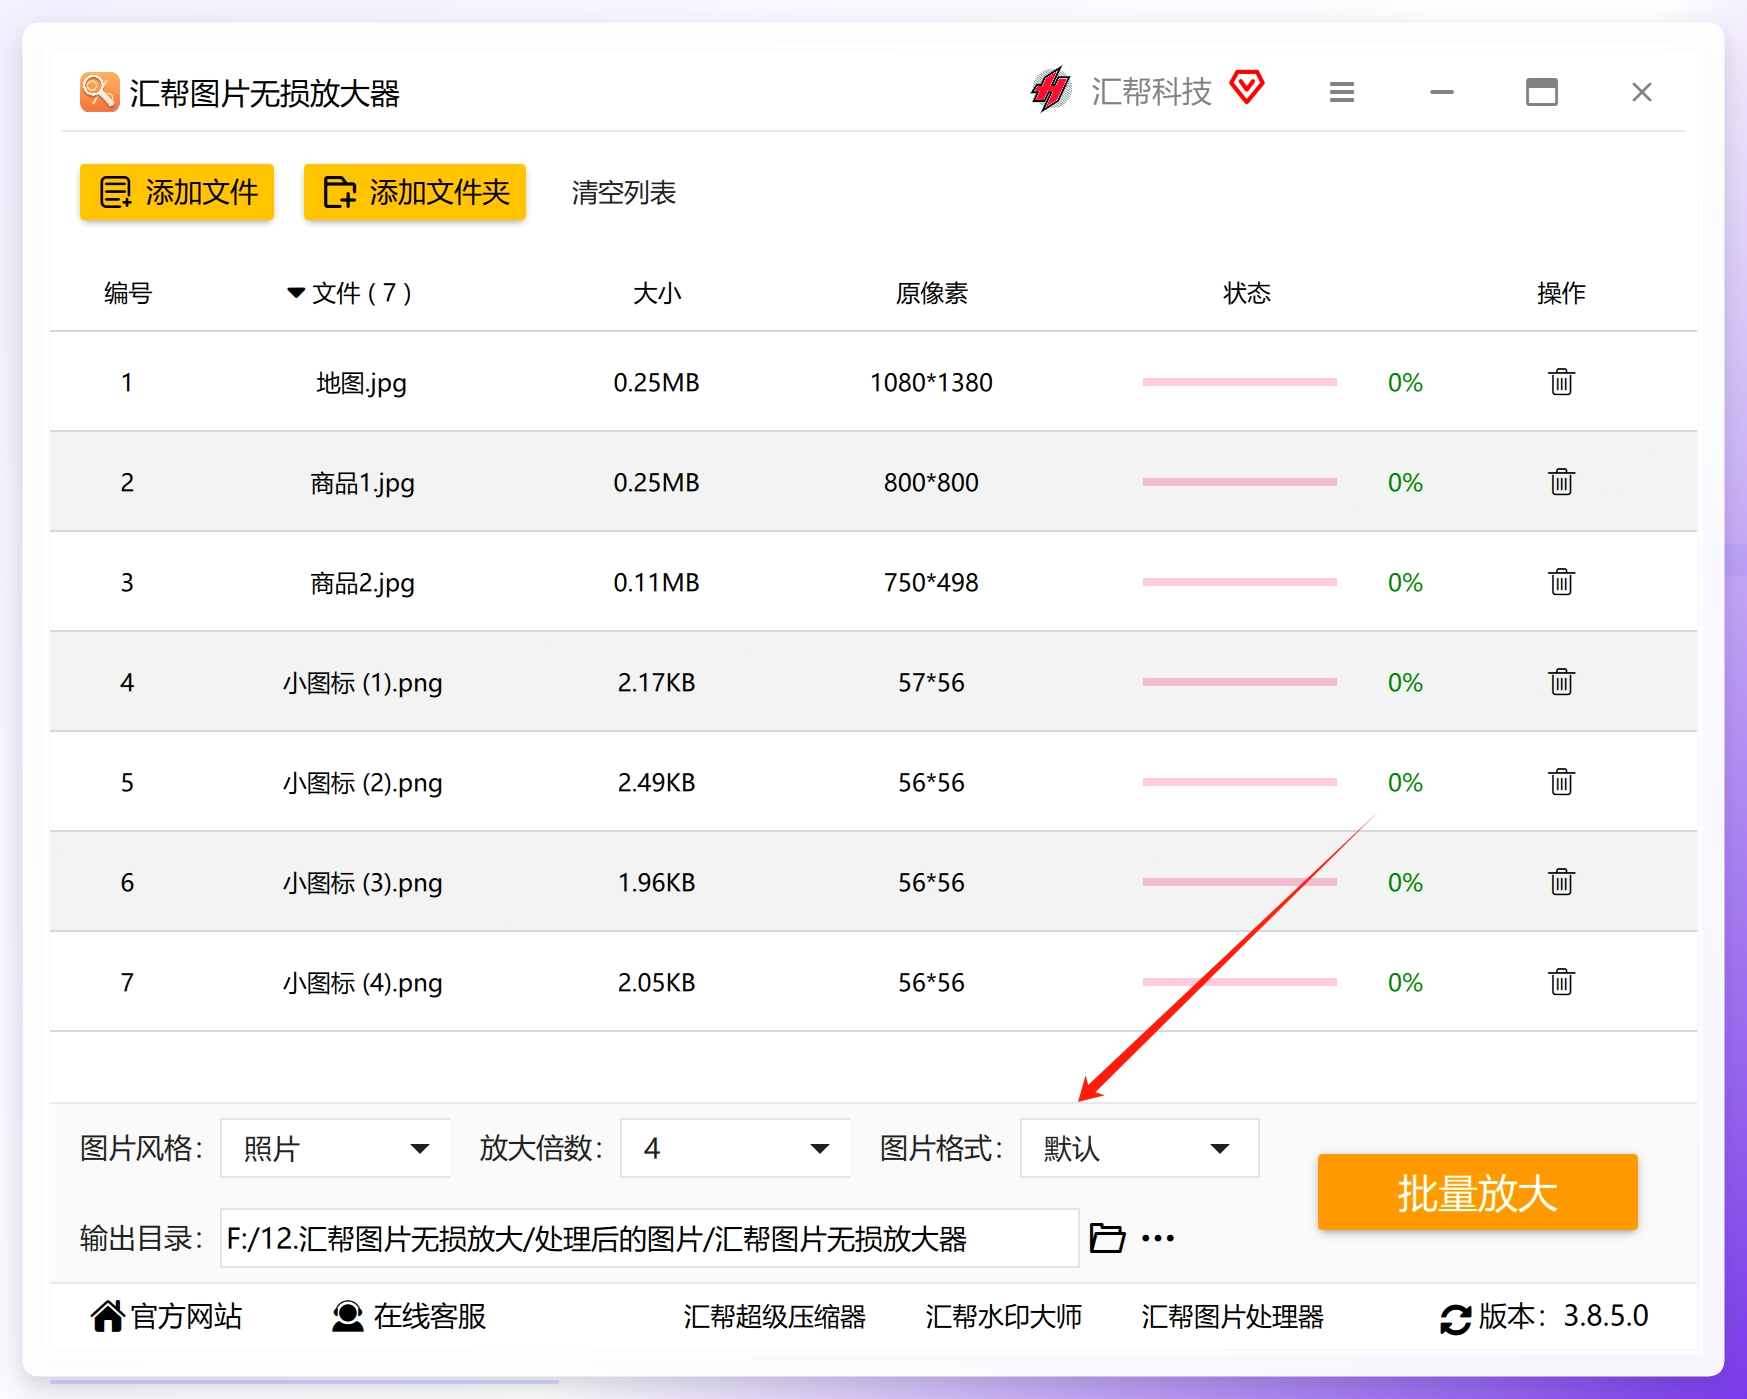The image size is (1747, 1399).
Task: Click 清空列表 to clear the list
Action: [x=624, y=192]
